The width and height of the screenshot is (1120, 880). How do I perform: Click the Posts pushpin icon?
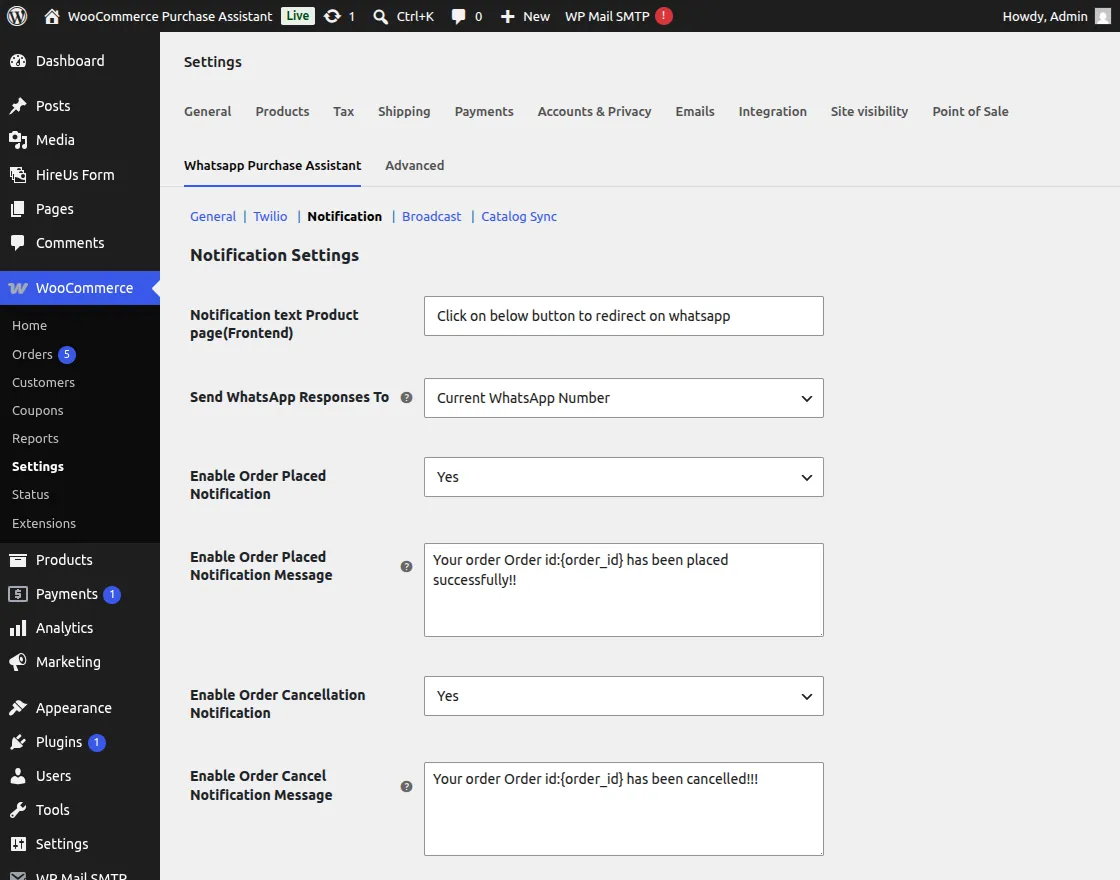coord(18,106)
